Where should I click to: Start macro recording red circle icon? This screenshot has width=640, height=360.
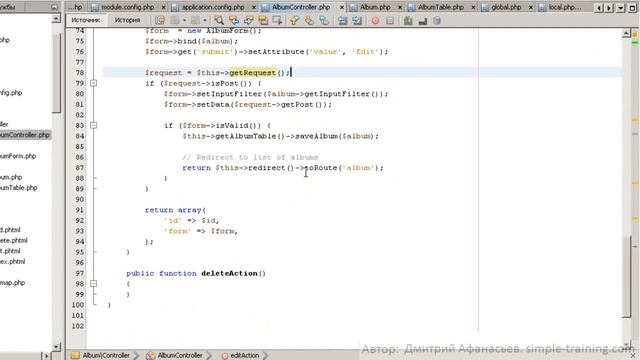(375, 20)
